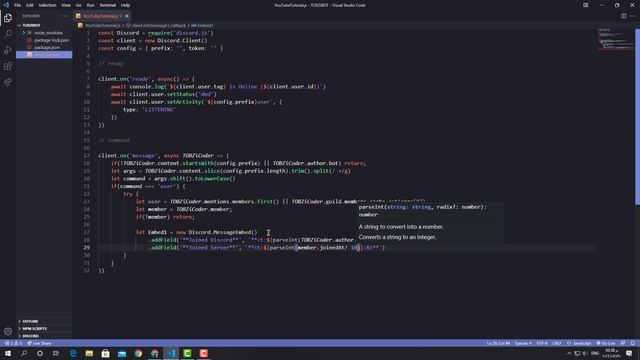
Task: Open the Selection menu
Action: point(47,5)
